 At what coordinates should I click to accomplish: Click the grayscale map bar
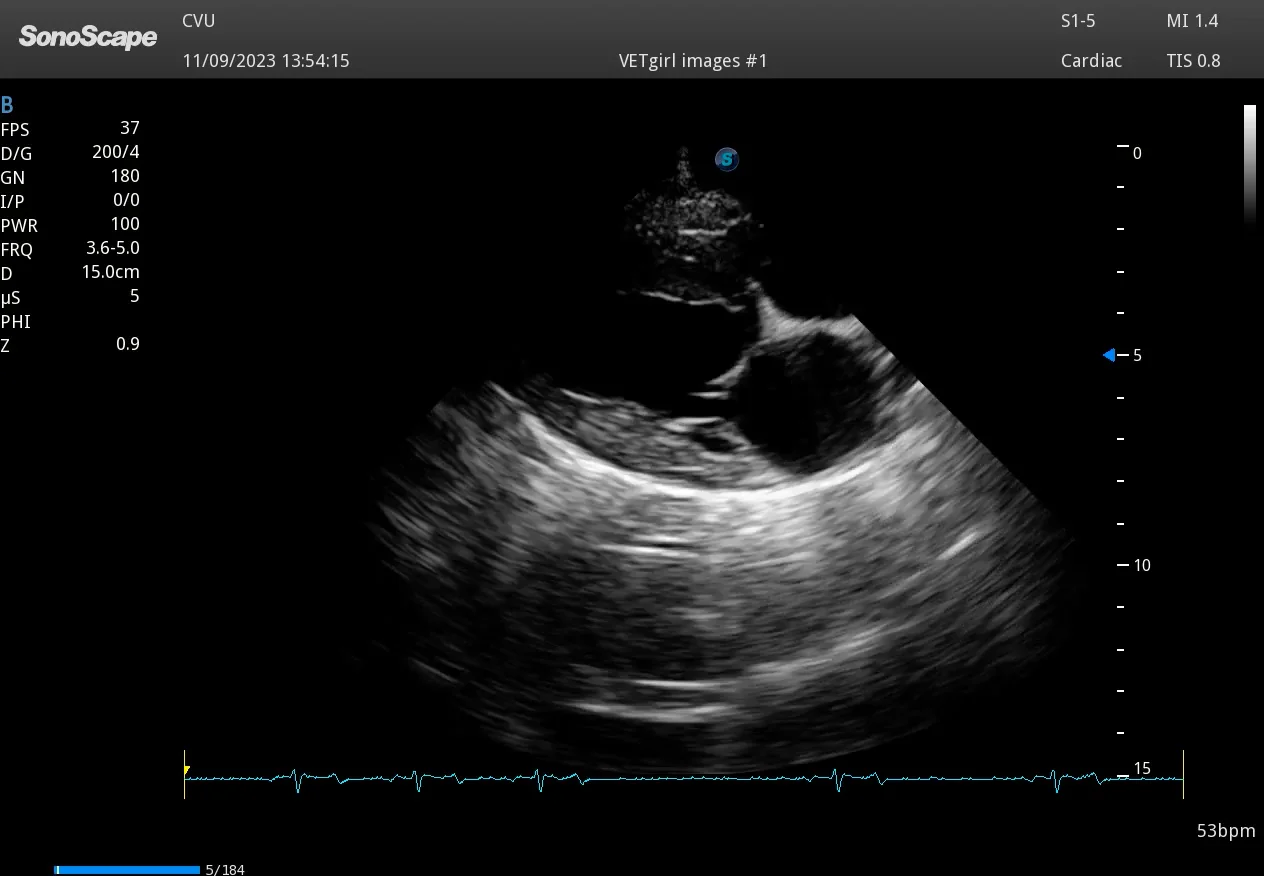1250,166
